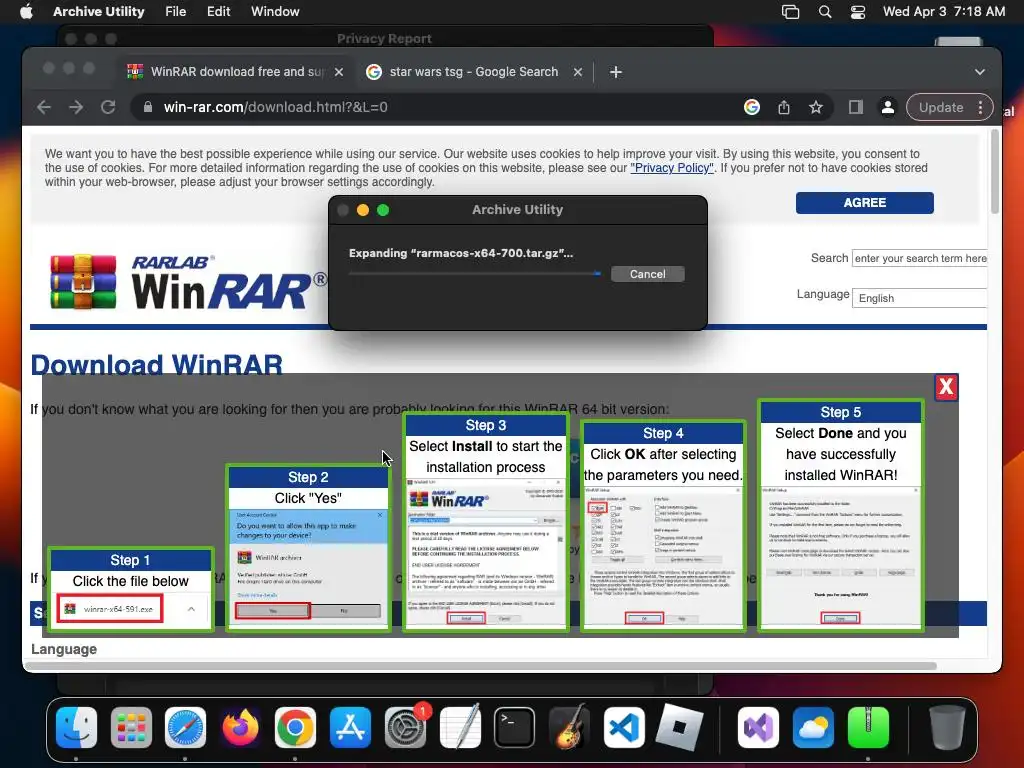Open the Trash in the Dock
Image resolution: width=1024 pixels, height=768 pixels.
coord(946,727)
